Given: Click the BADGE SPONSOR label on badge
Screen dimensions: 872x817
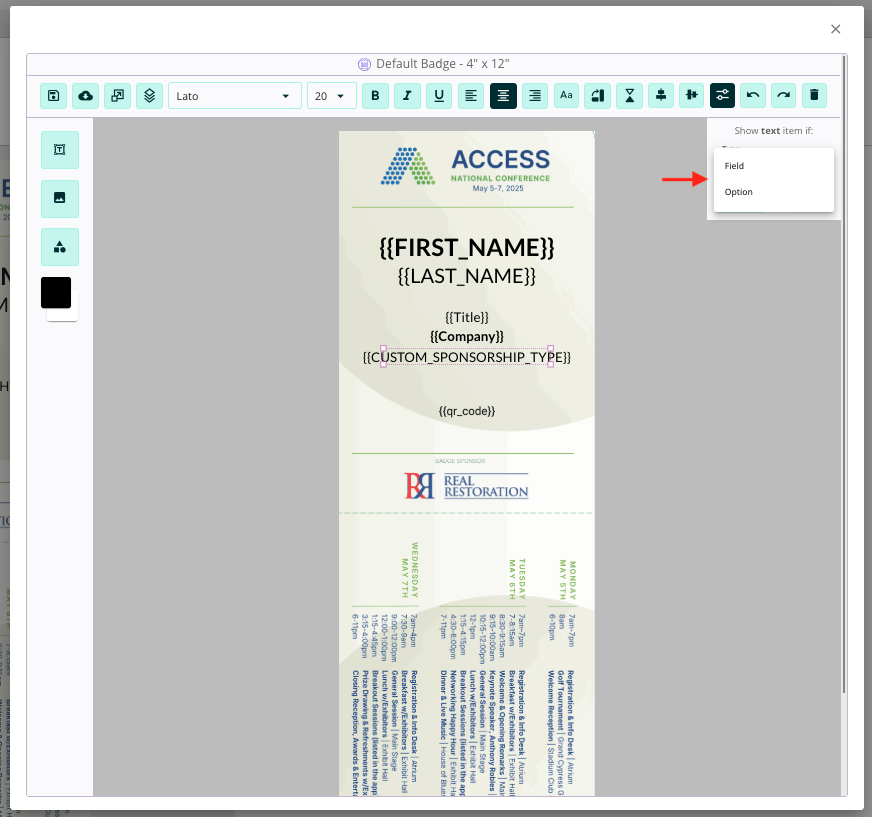Looking at the screenshot, I should (x=460, y=461).
